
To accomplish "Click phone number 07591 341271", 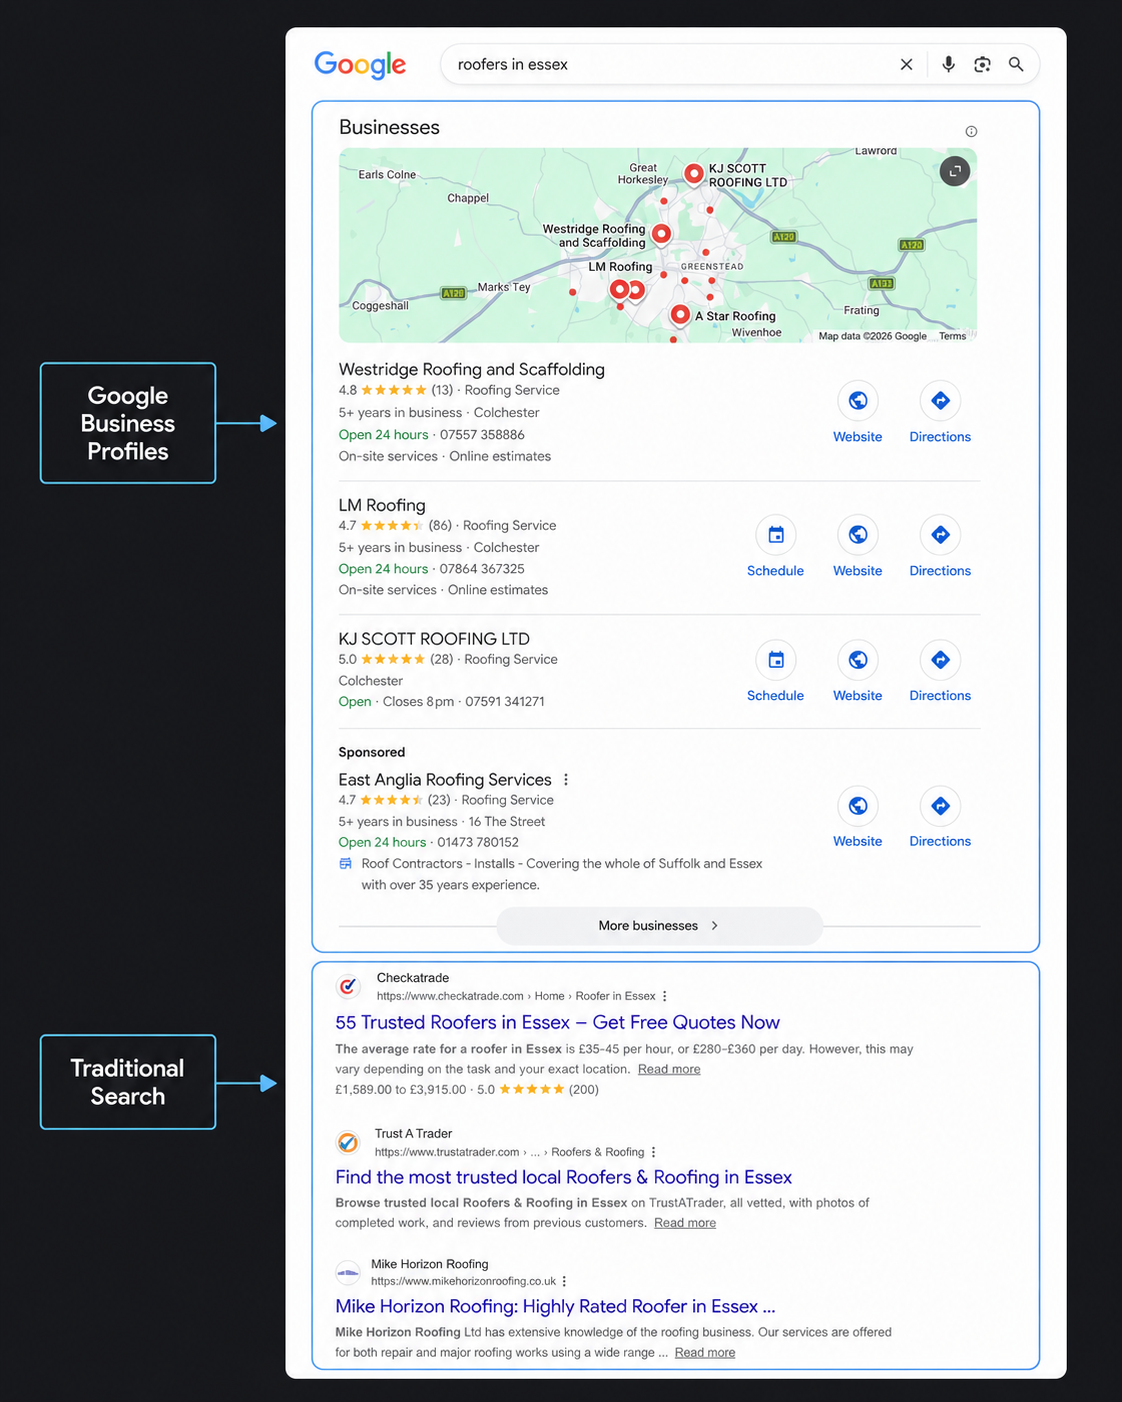I will point(505,702).
